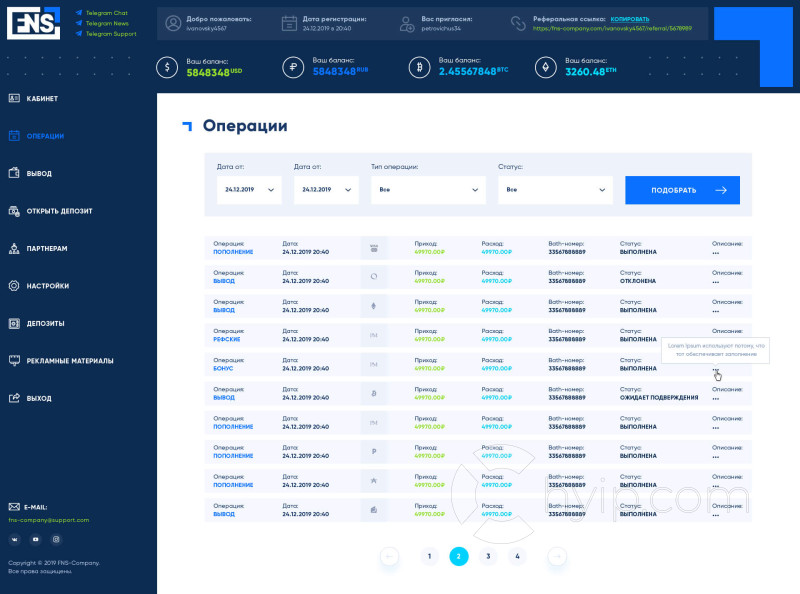Click description dots in first row

[715, 253]
